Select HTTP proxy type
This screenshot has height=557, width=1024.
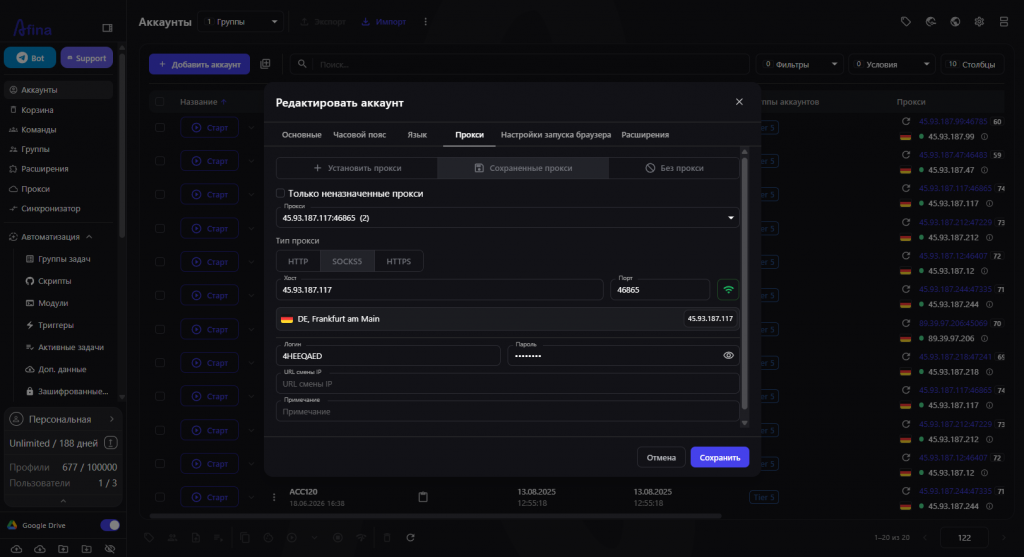[298, 261]
